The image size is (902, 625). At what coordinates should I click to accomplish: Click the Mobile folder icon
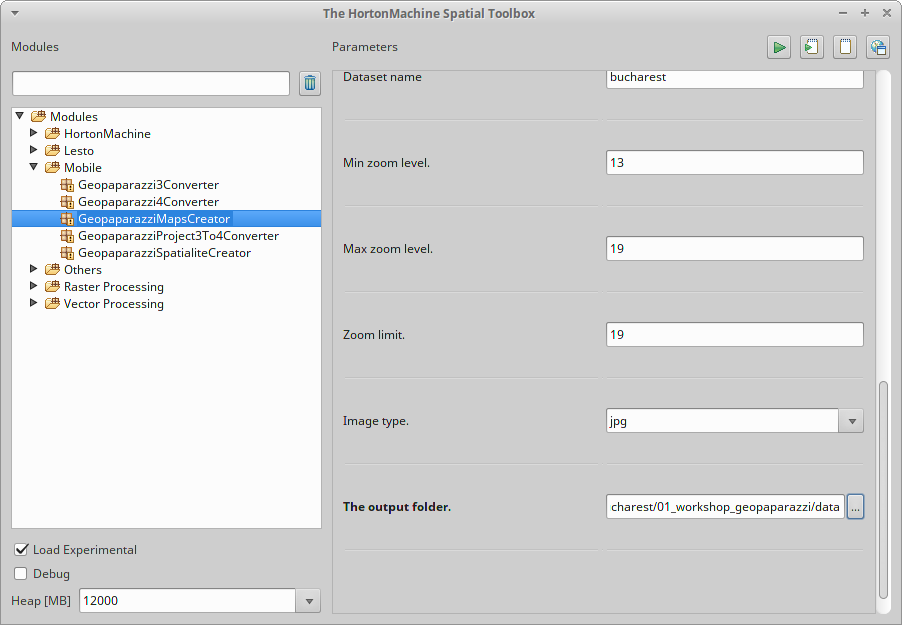click(52, 167)
